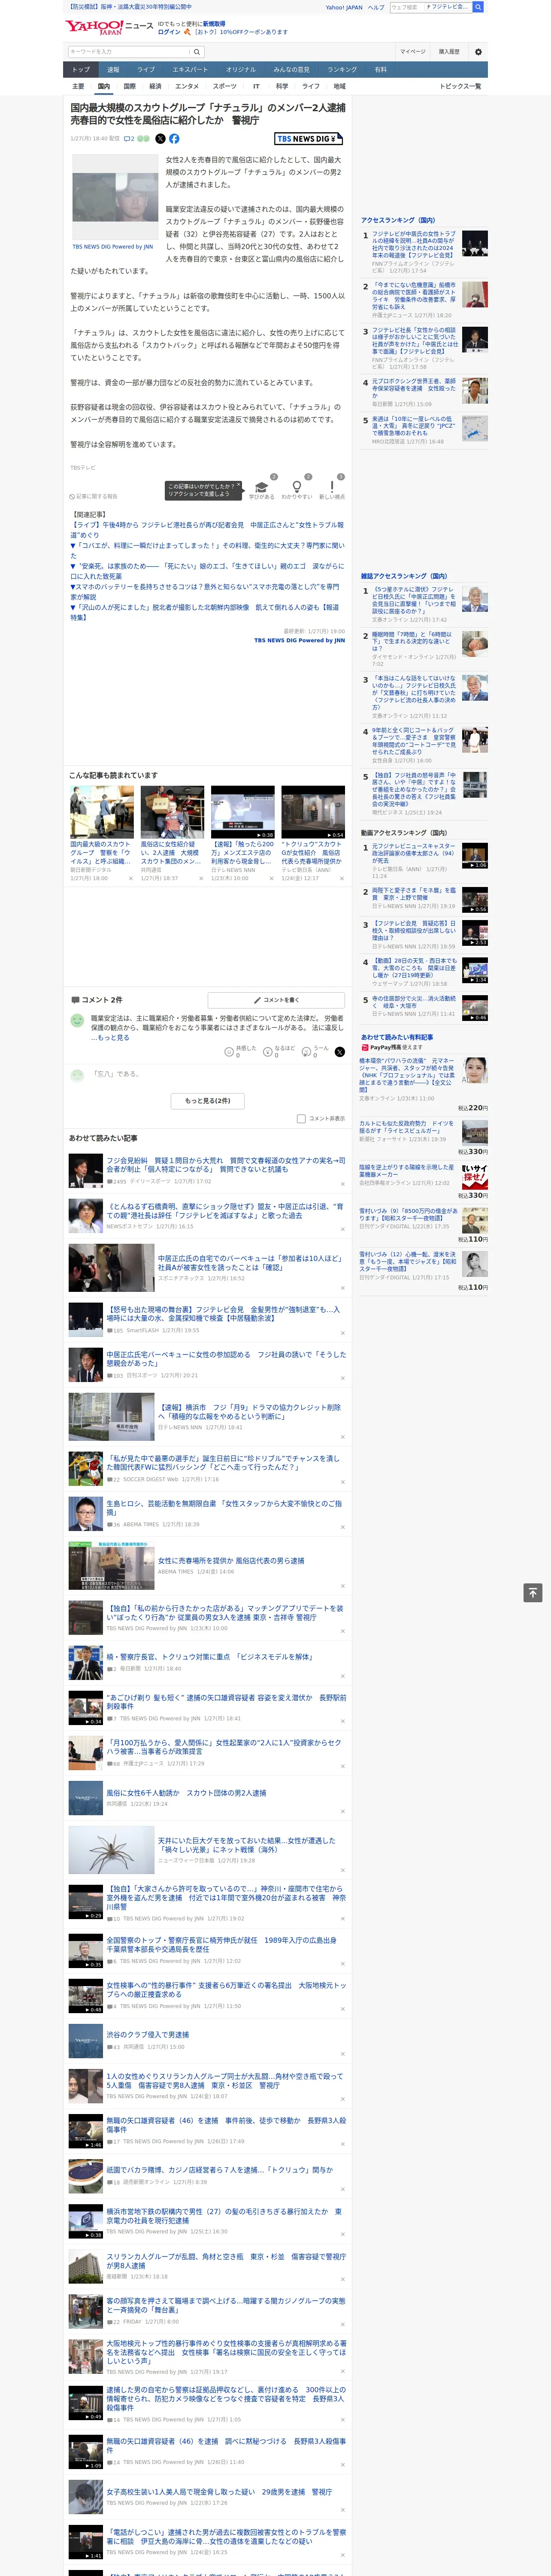Select the ランキング navigation tab

point(342,70)
